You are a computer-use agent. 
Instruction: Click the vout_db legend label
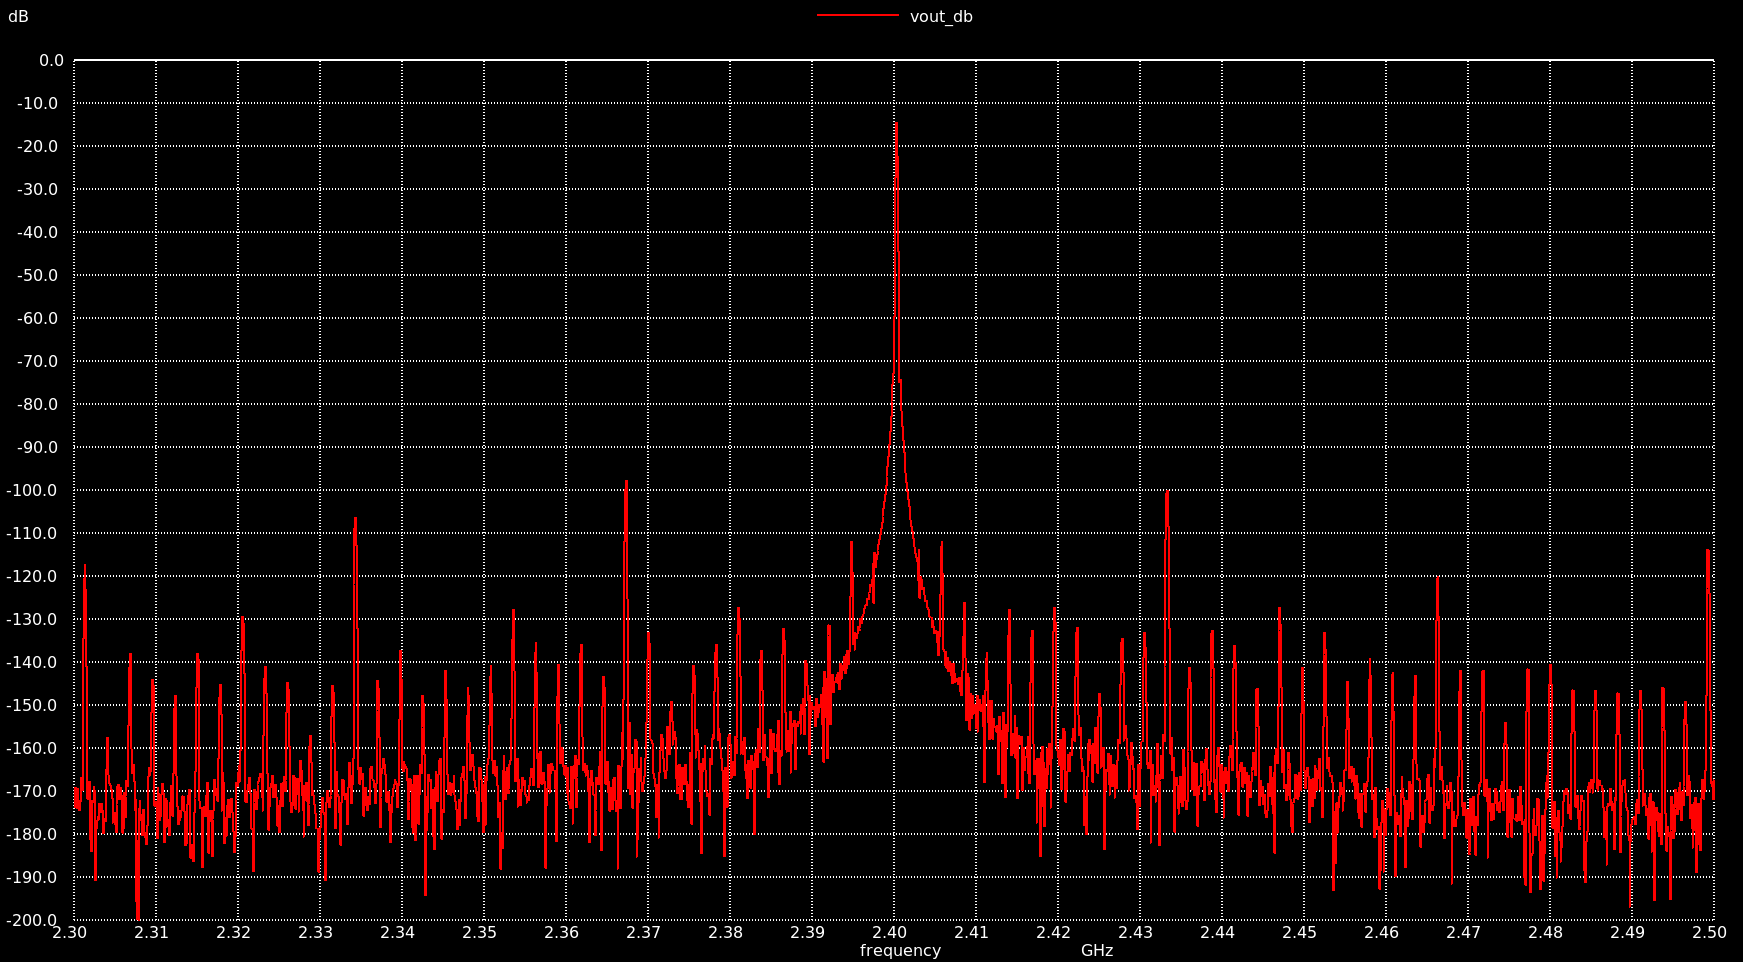(941, 17)
